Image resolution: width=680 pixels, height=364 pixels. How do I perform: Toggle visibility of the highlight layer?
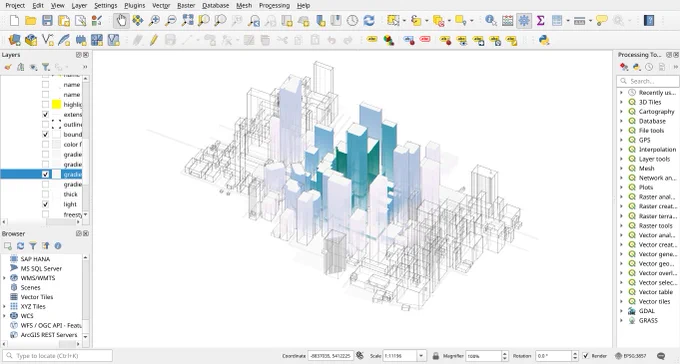(x=46, y=105)
